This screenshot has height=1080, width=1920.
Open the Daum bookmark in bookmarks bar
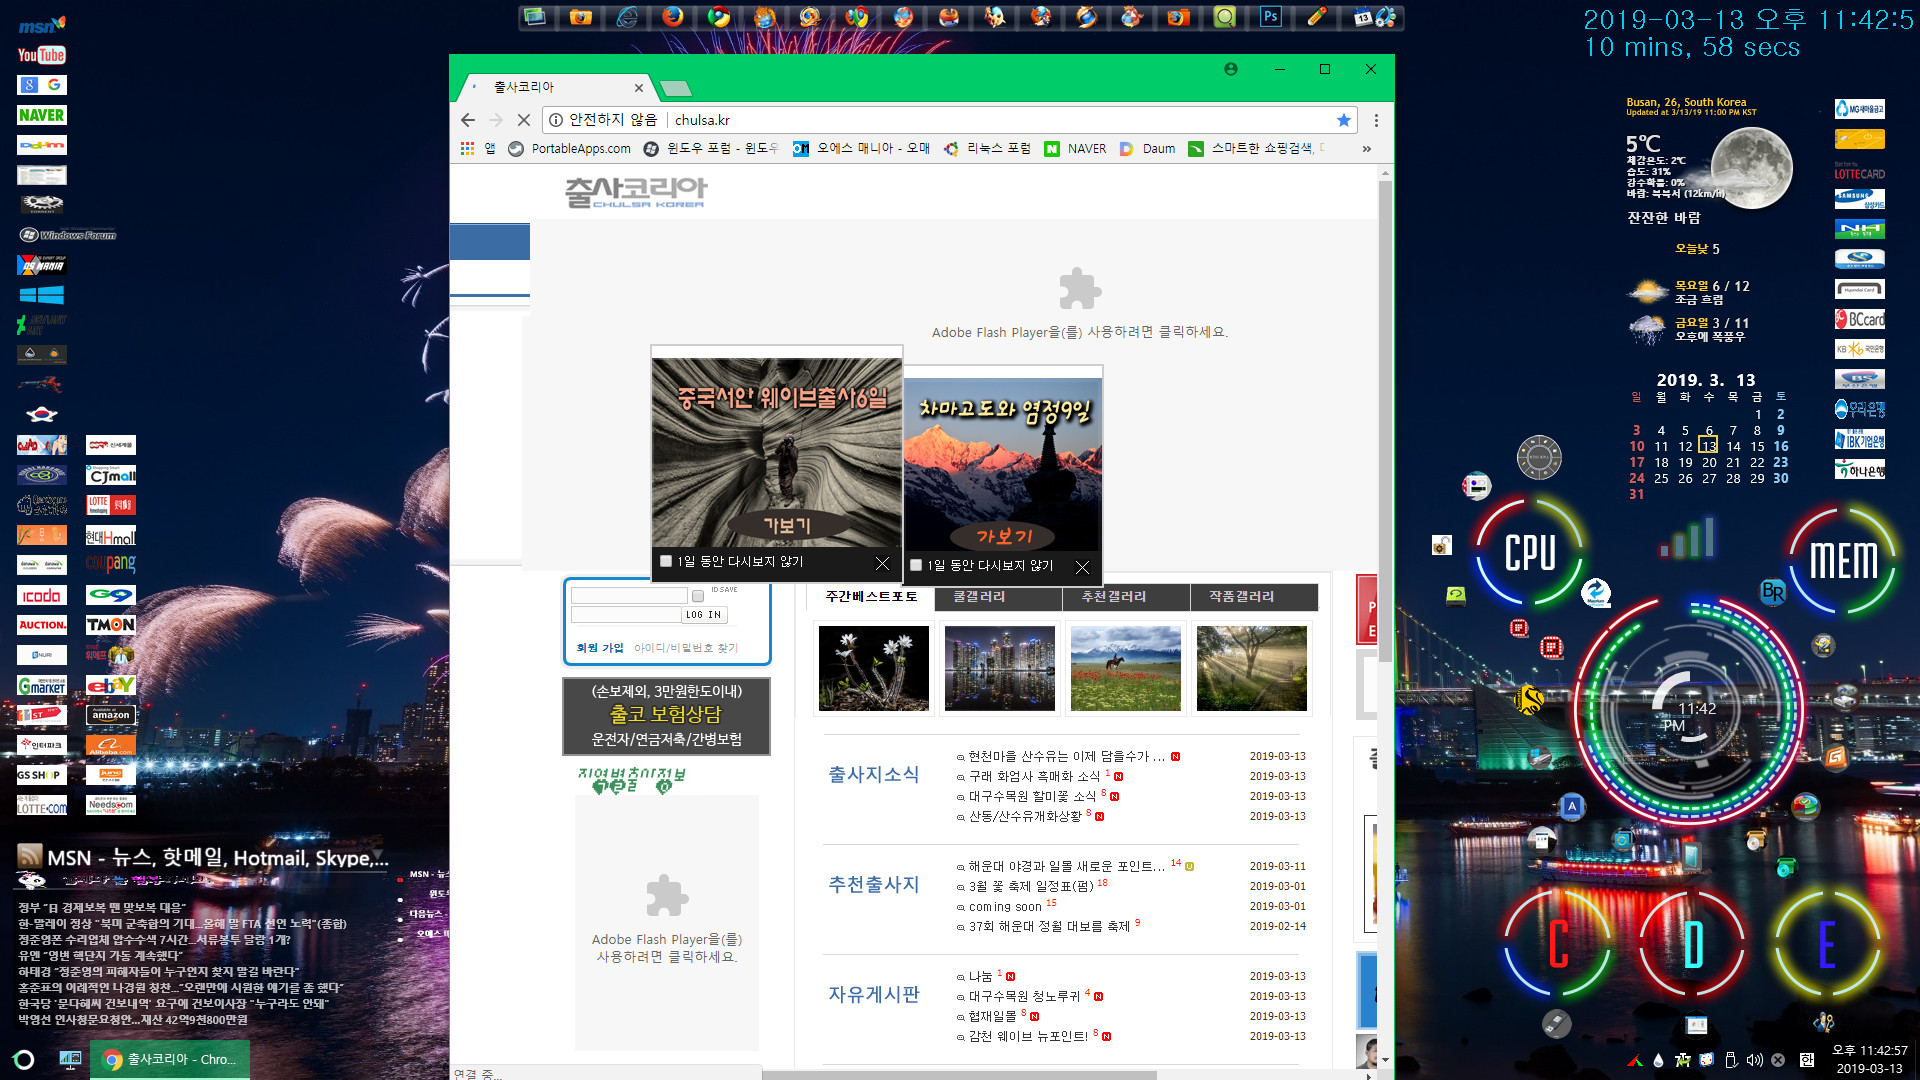tap(1148, 149)
